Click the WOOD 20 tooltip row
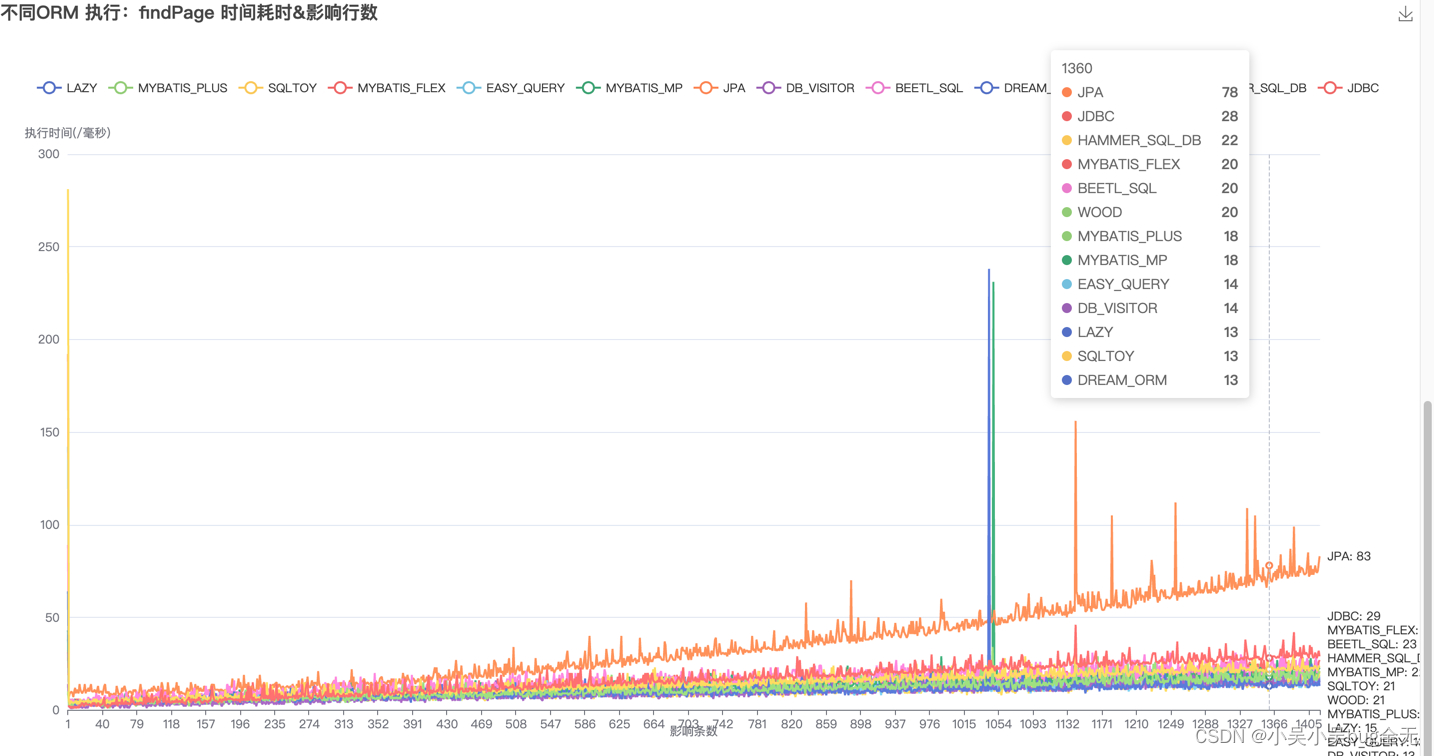1434x756 pixels. click(1150, 212)
